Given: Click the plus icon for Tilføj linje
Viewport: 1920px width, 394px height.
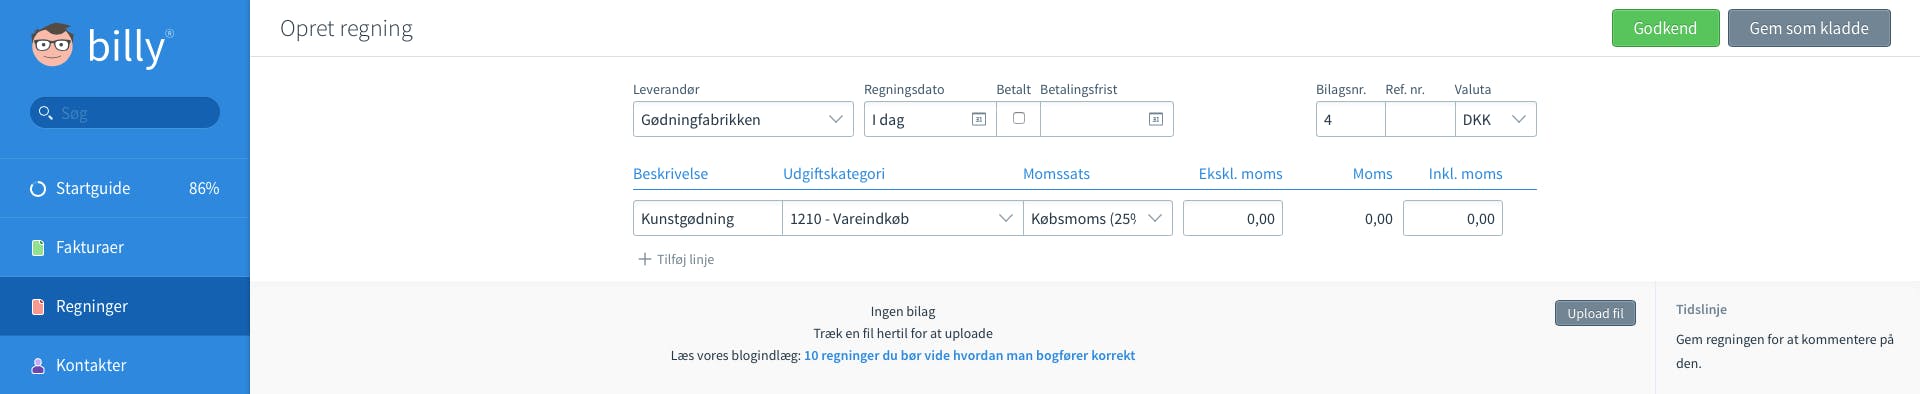Looking at the screenshot, I should 645,259.
